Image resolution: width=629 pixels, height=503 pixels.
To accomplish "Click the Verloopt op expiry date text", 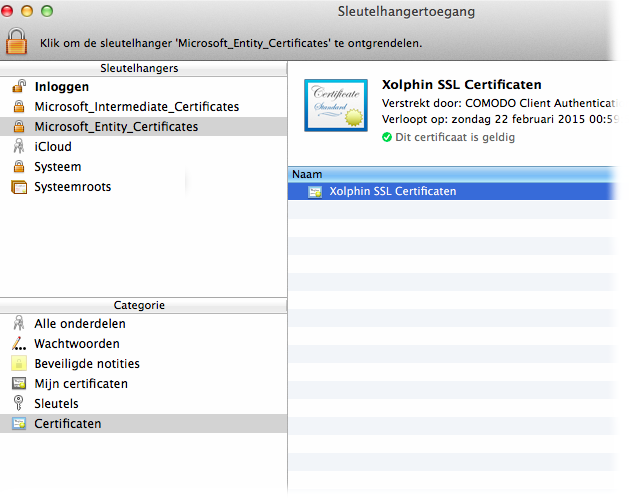I will pos(499,120).
